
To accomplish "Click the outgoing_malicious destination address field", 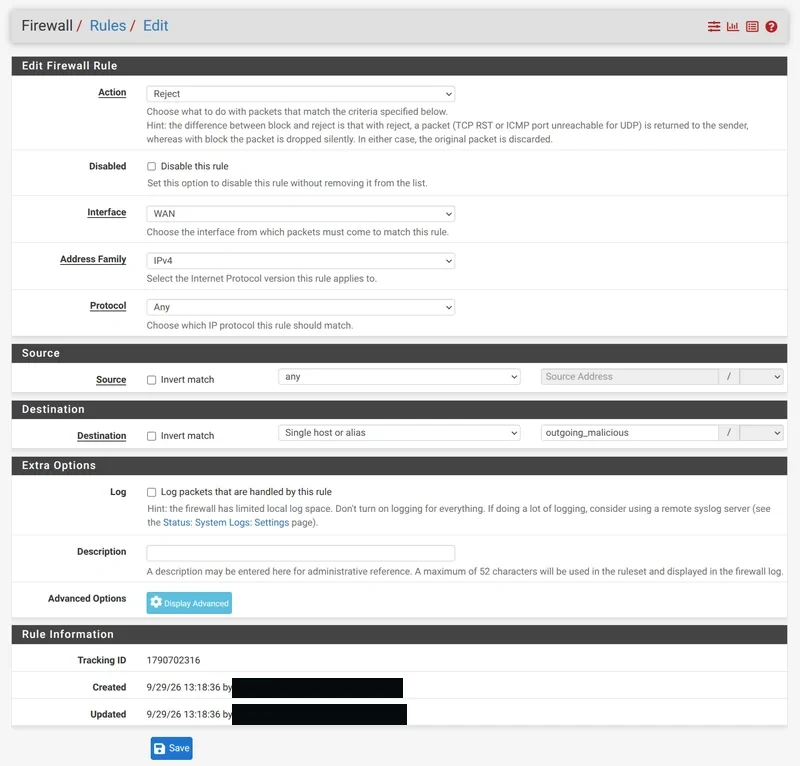I will tap(630, 433).
